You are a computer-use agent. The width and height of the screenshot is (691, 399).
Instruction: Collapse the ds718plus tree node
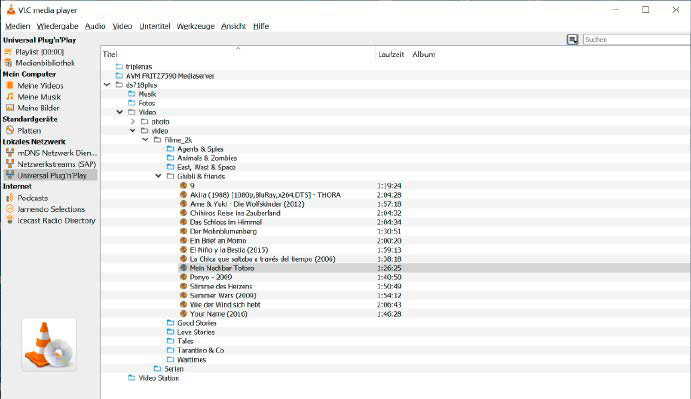click(107, 85)
